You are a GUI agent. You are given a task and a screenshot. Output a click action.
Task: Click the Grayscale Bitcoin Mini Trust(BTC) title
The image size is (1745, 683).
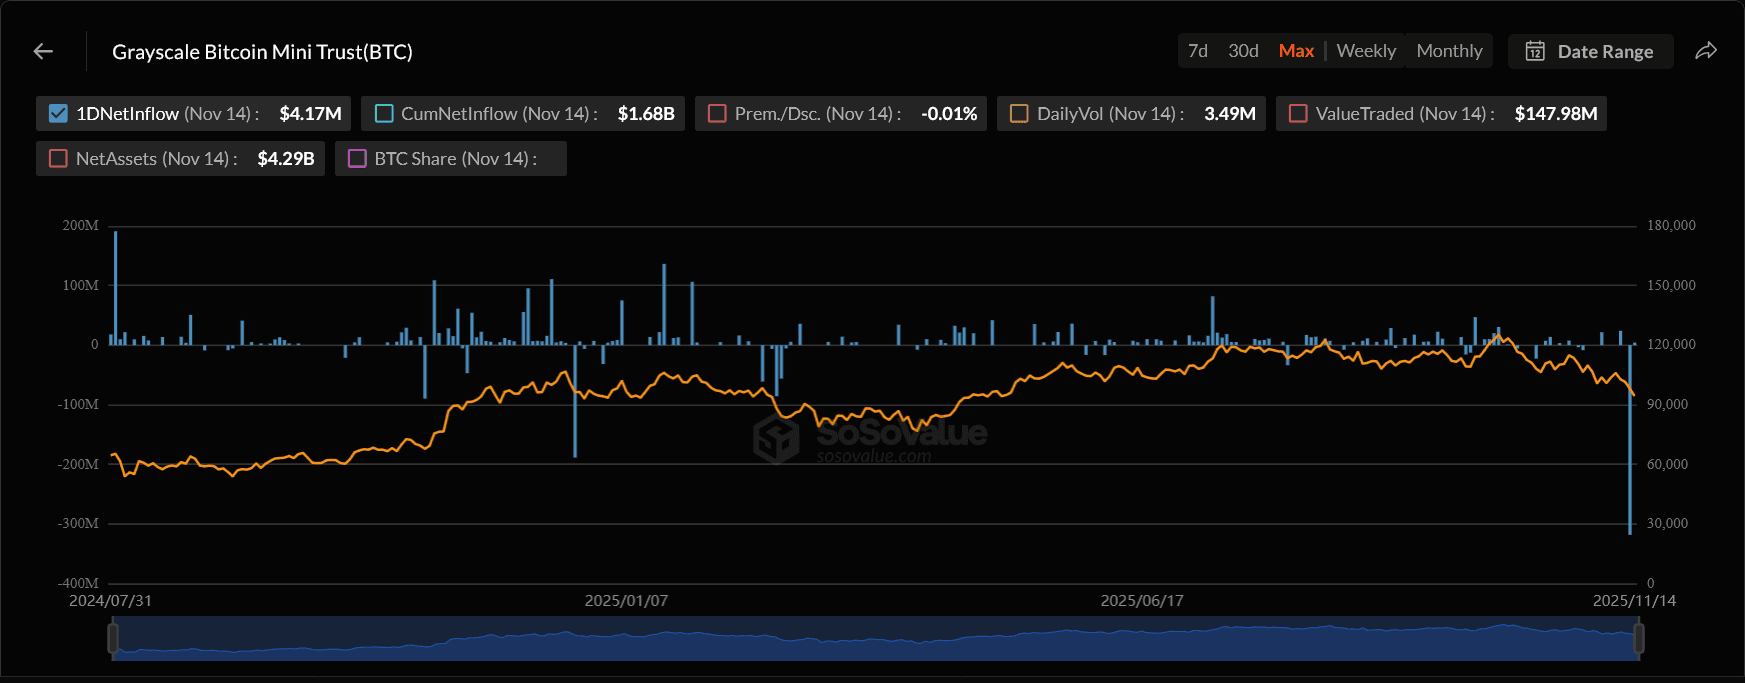pos(262,52)
